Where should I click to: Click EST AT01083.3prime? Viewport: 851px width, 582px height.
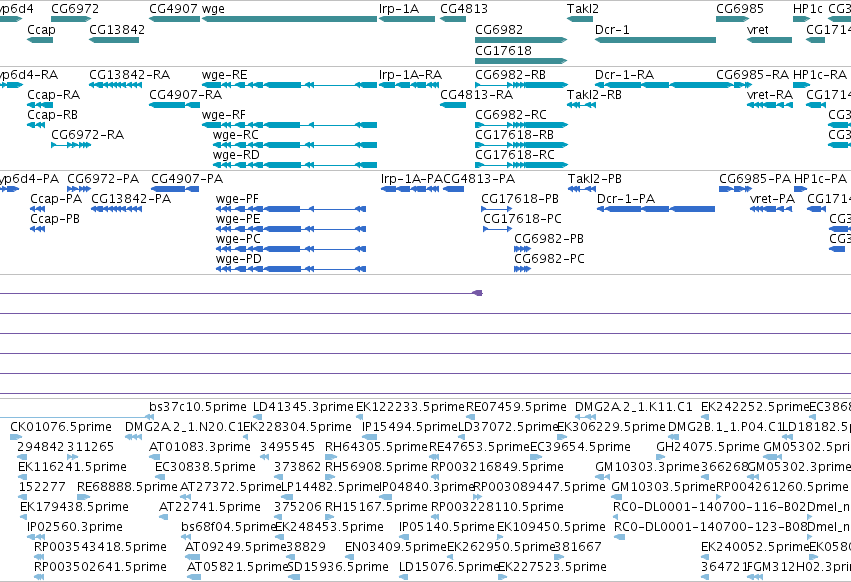(200, 447)
